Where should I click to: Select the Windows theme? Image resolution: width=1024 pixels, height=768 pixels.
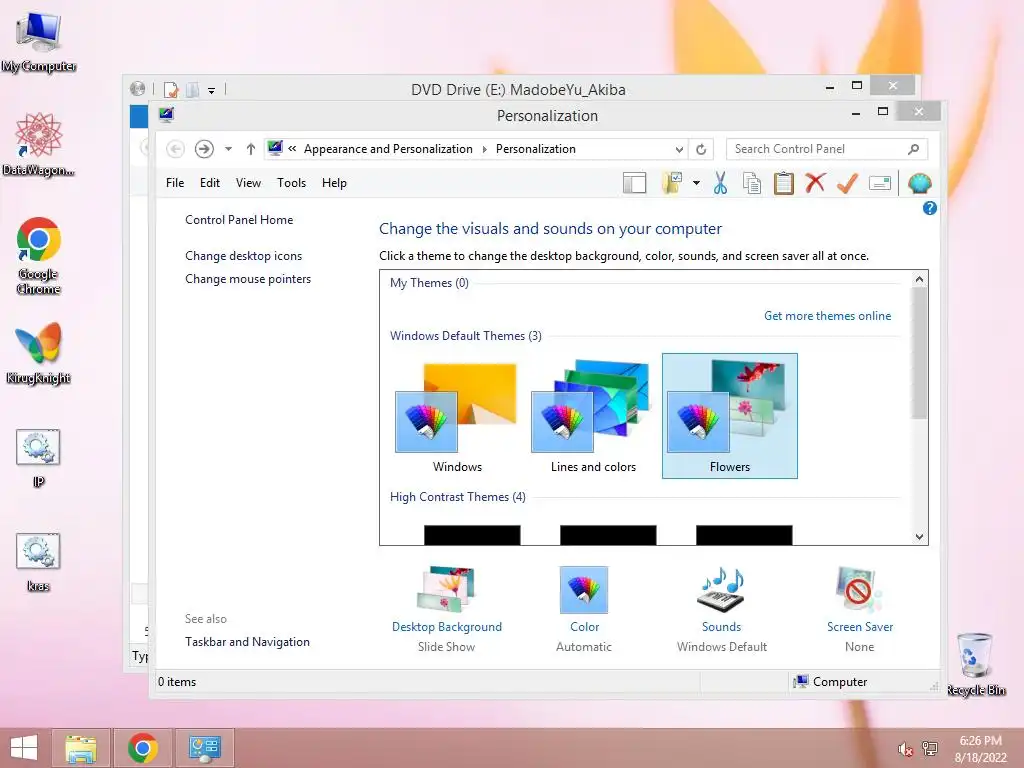point(457,417)
